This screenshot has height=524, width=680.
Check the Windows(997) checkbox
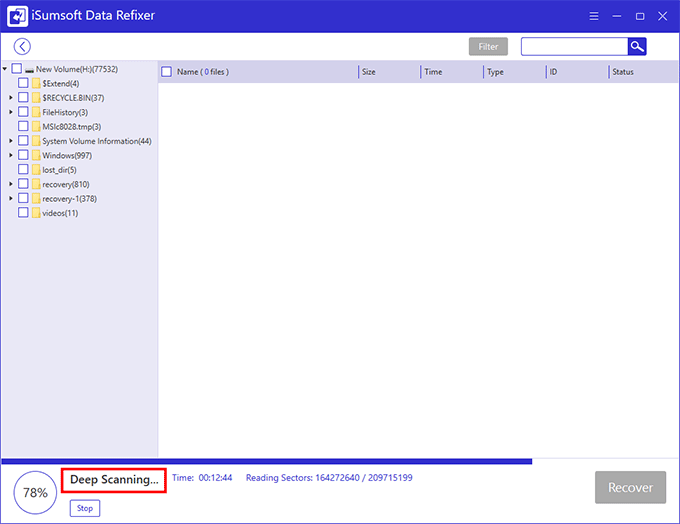(23, 155)
